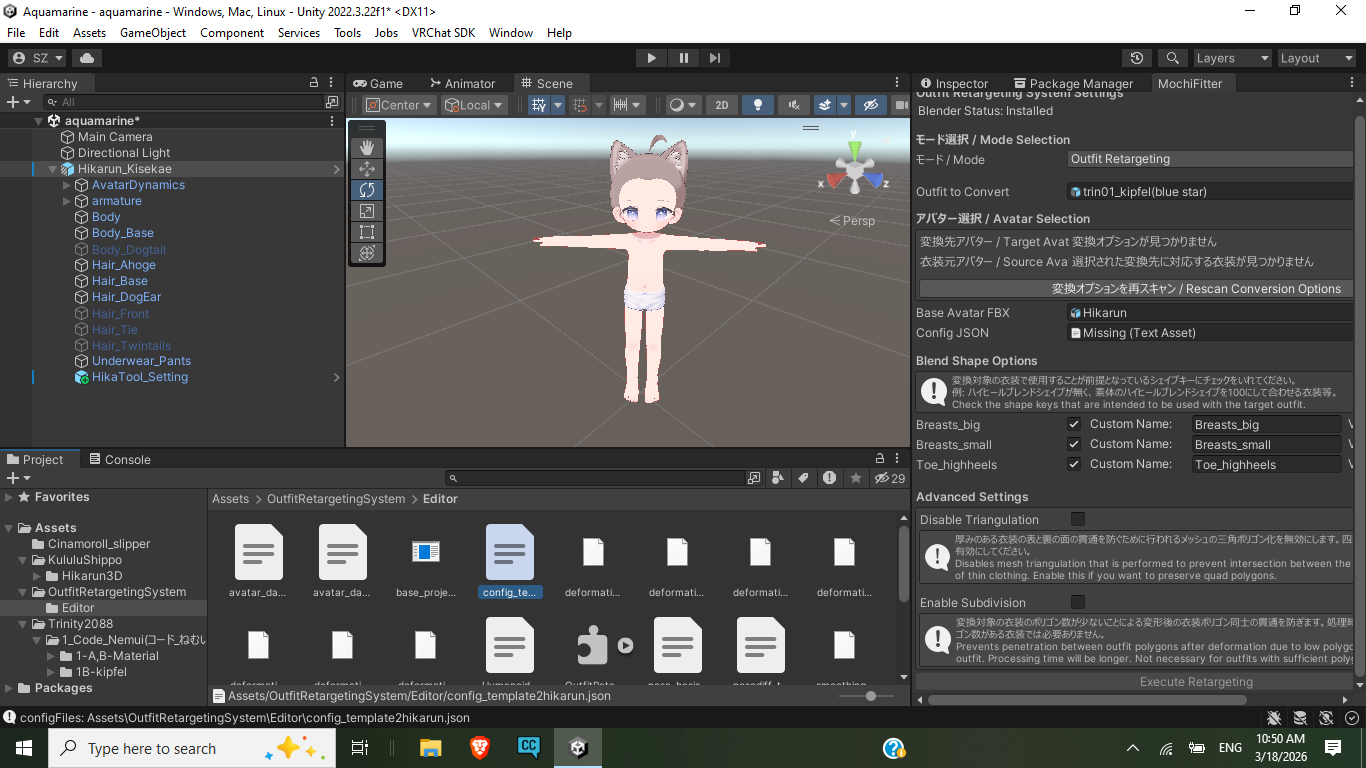Open search-in-window icon beside Project search

click(x=753, y=478)
